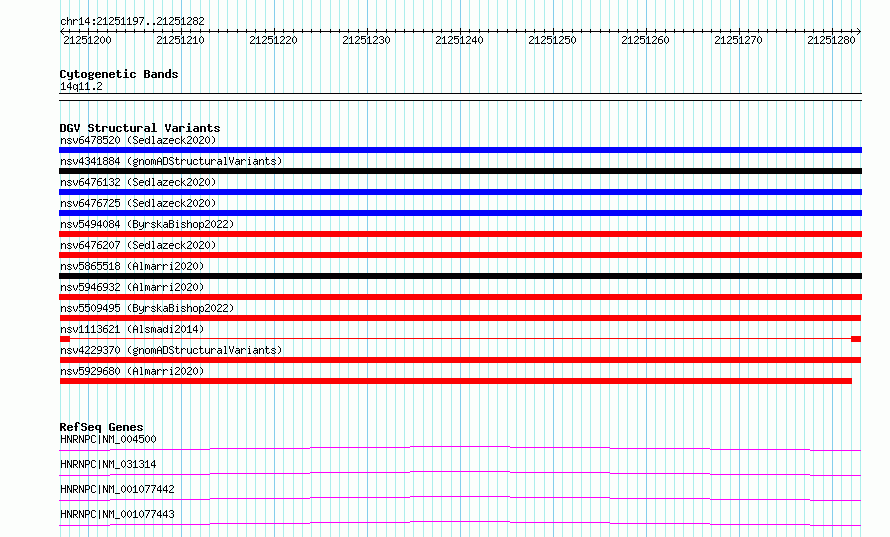Click the blue bar for nsv6476132
The width and height of the screenshot is (890, 537).
[460, 192]
